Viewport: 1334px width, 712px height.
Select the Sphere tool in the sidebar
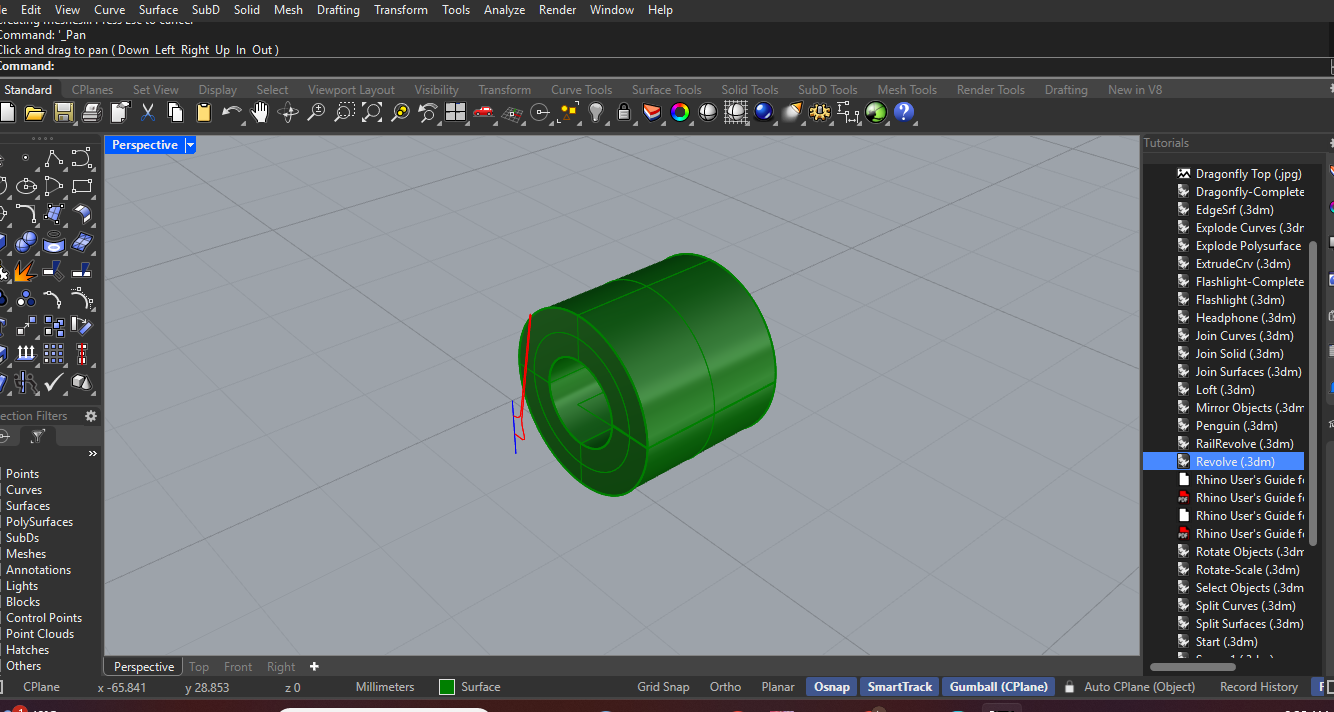click(x=24, y=242)
